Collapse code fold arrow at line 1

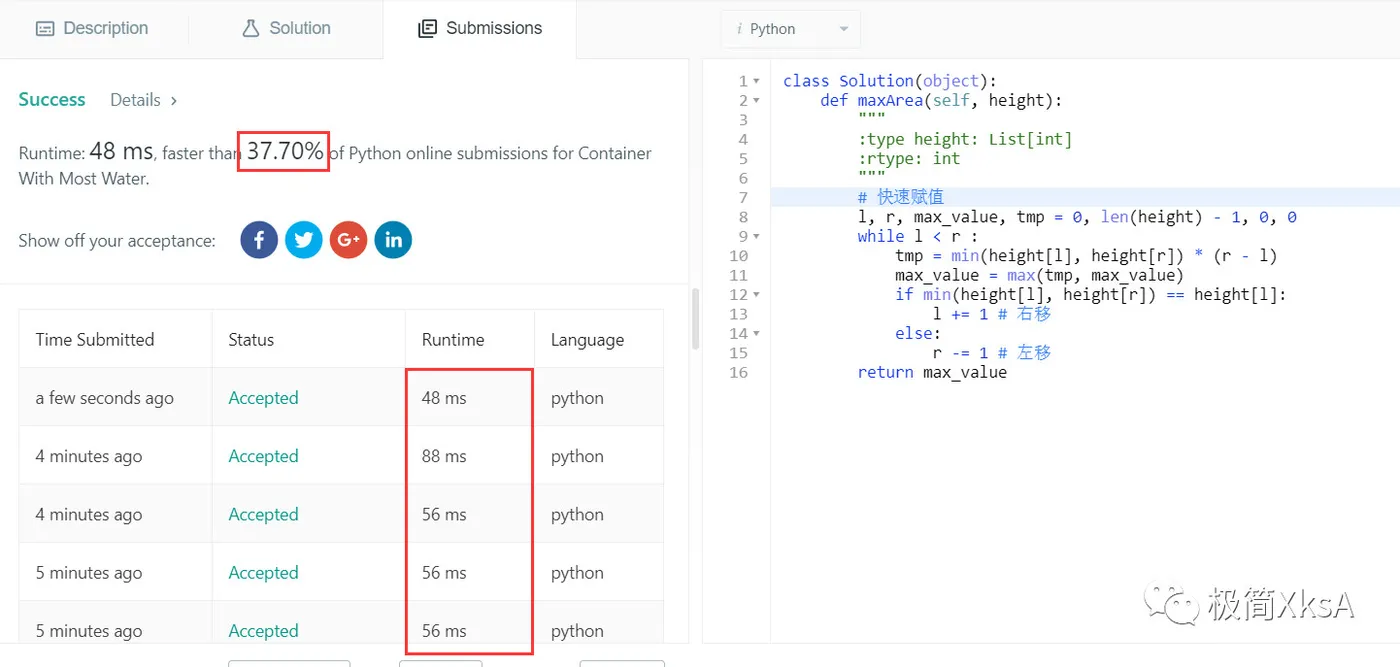coord(757,81)
